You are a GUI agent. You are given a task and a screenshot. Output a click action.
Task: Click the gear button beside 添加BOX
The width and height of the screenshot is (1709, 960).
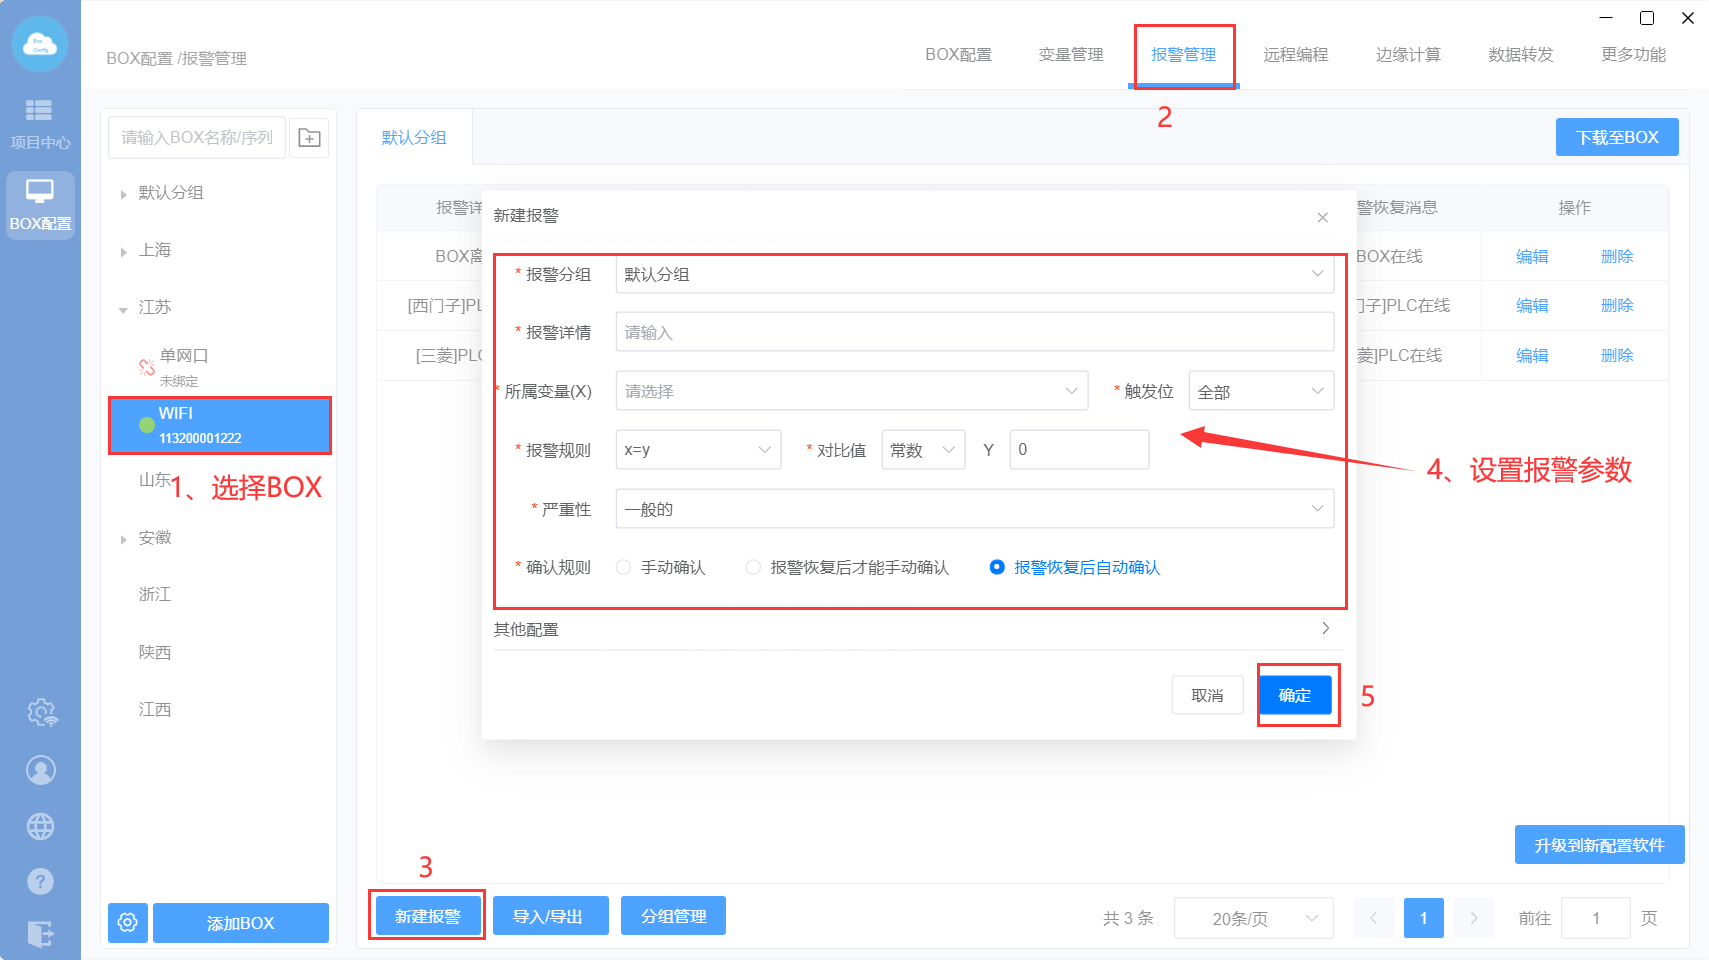128,922
